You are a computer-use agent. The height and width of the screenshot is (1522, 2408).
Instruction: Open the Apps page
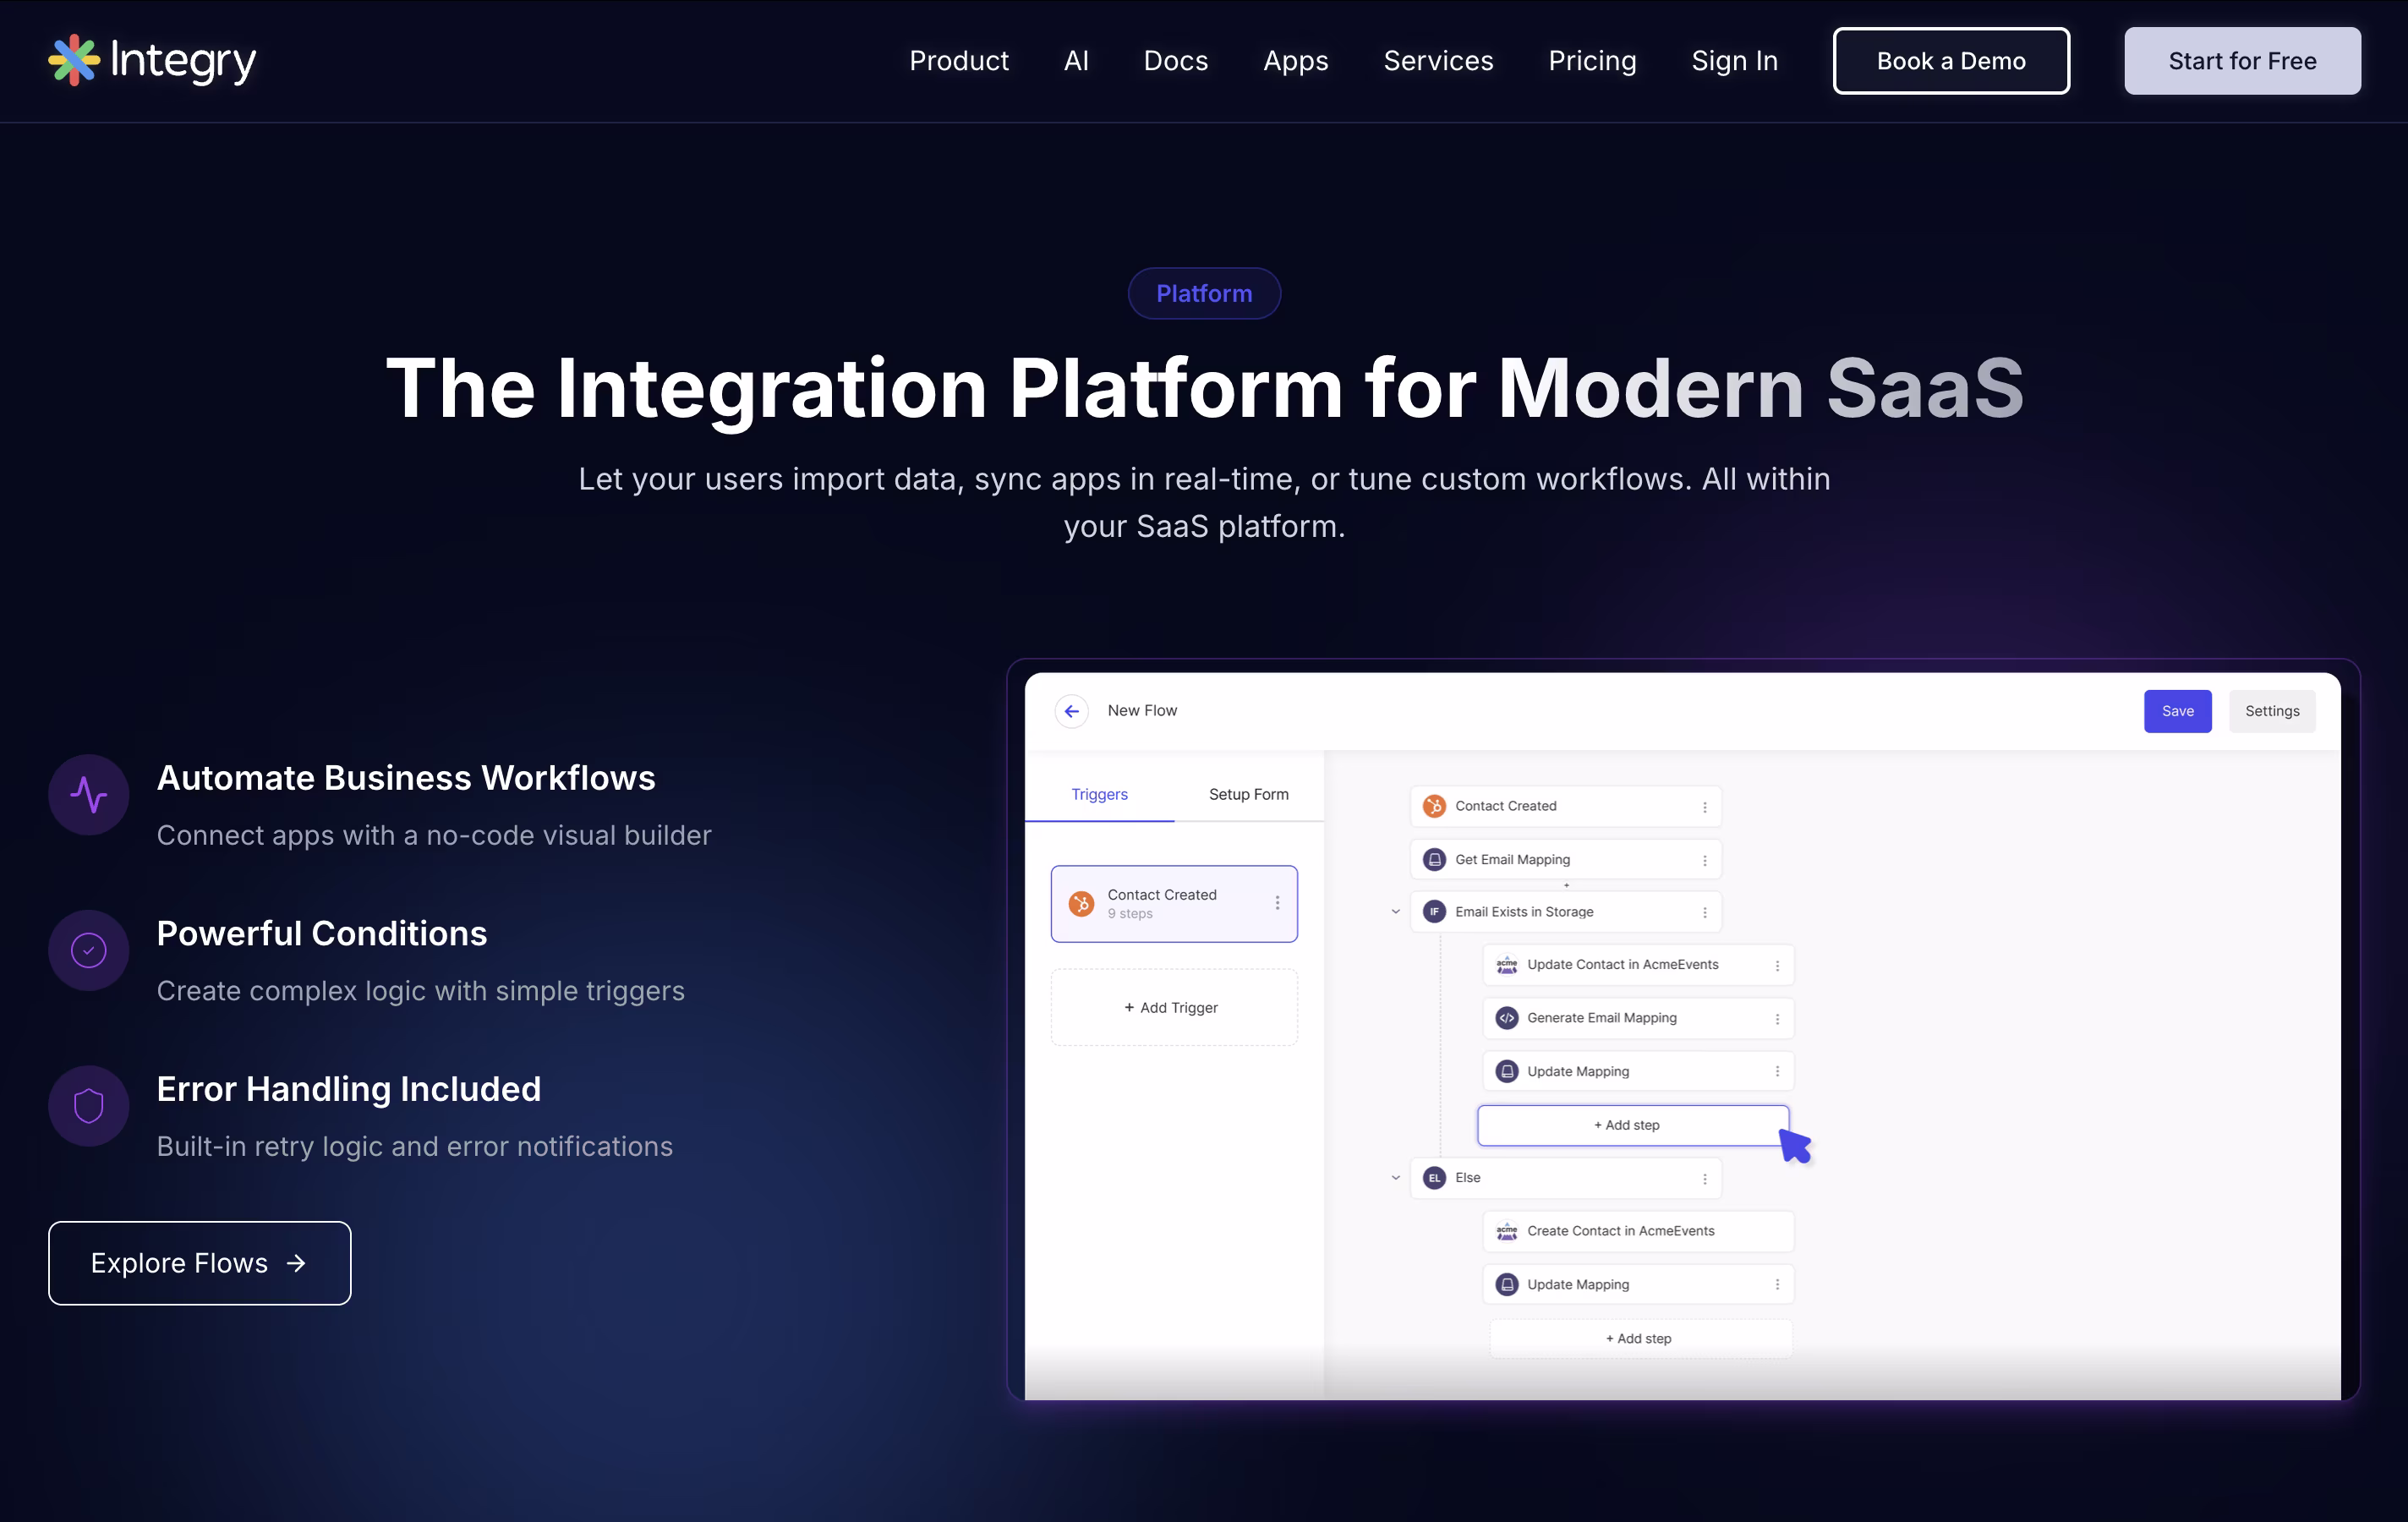(x=1295, y=61)
